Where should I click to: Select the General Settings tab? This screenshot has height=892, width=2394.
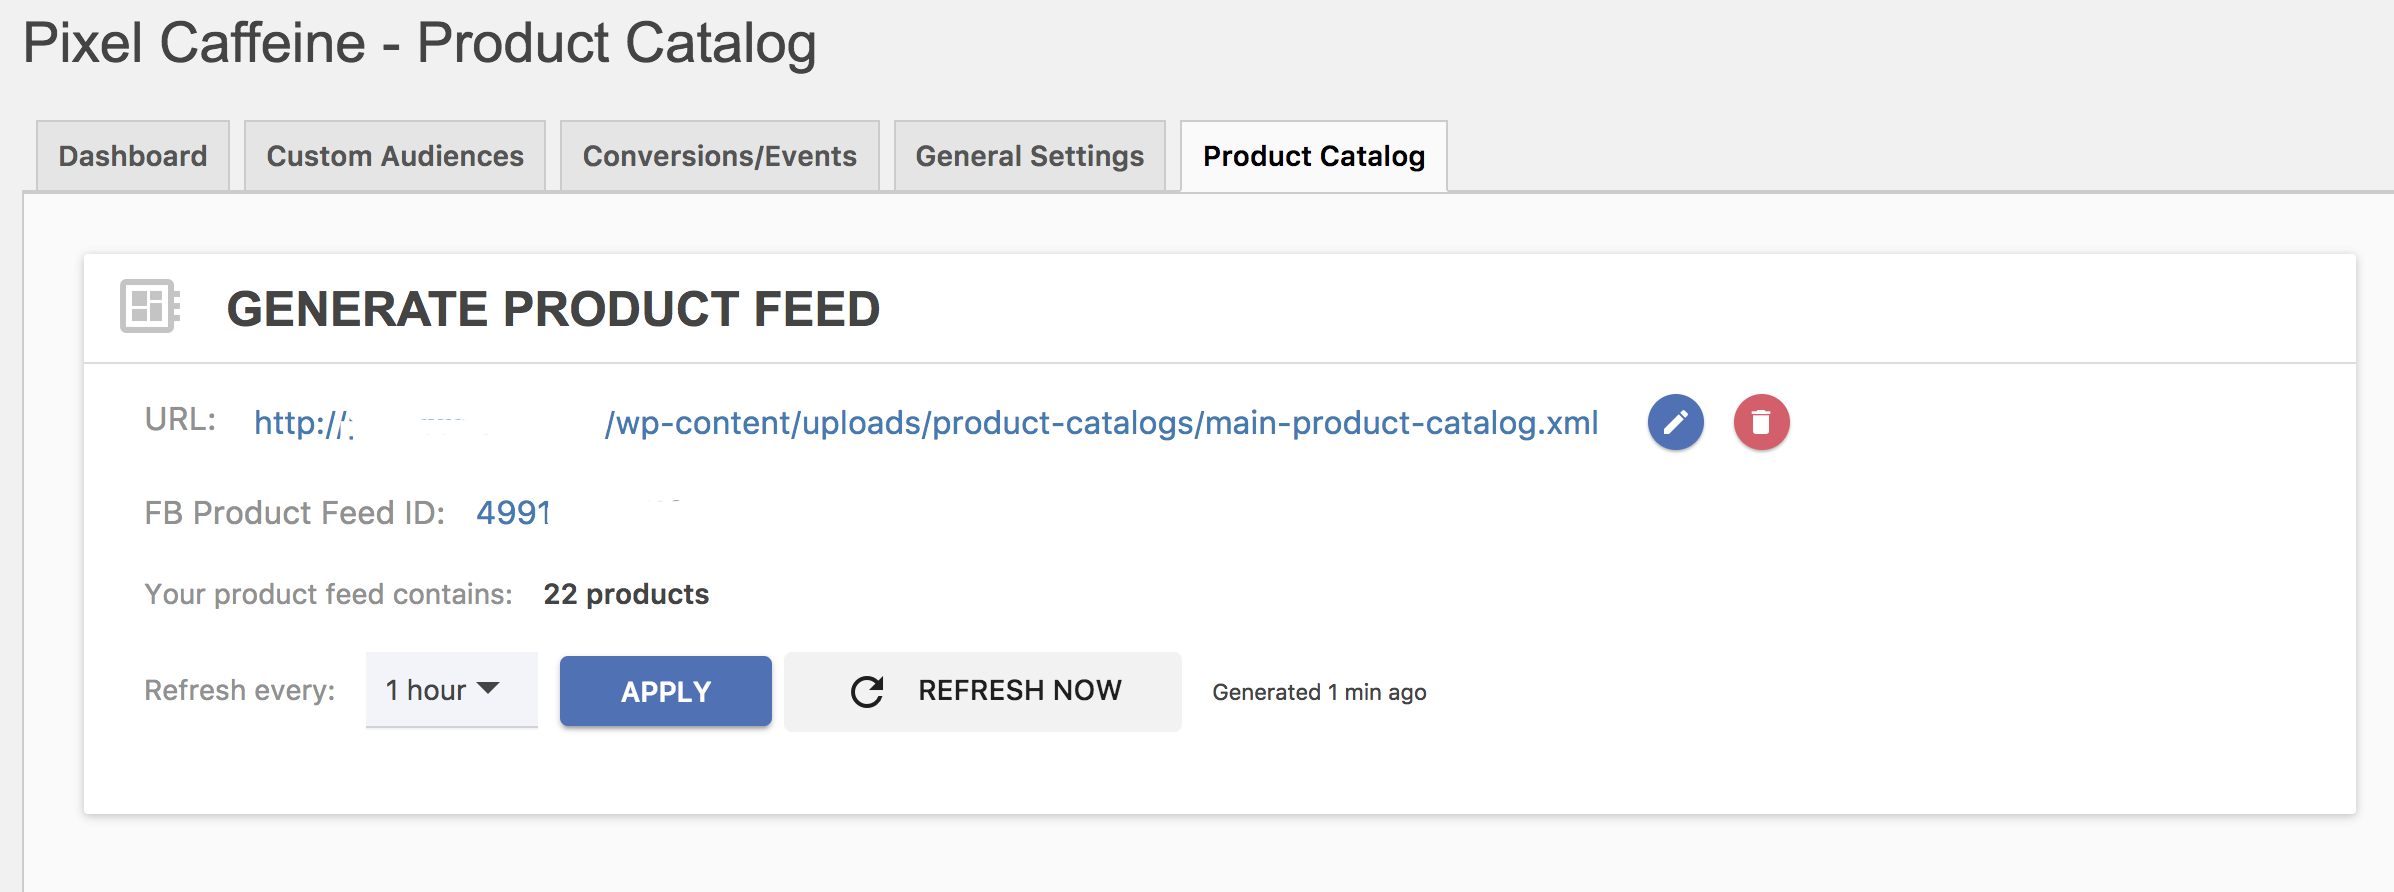pos(1029,156)
